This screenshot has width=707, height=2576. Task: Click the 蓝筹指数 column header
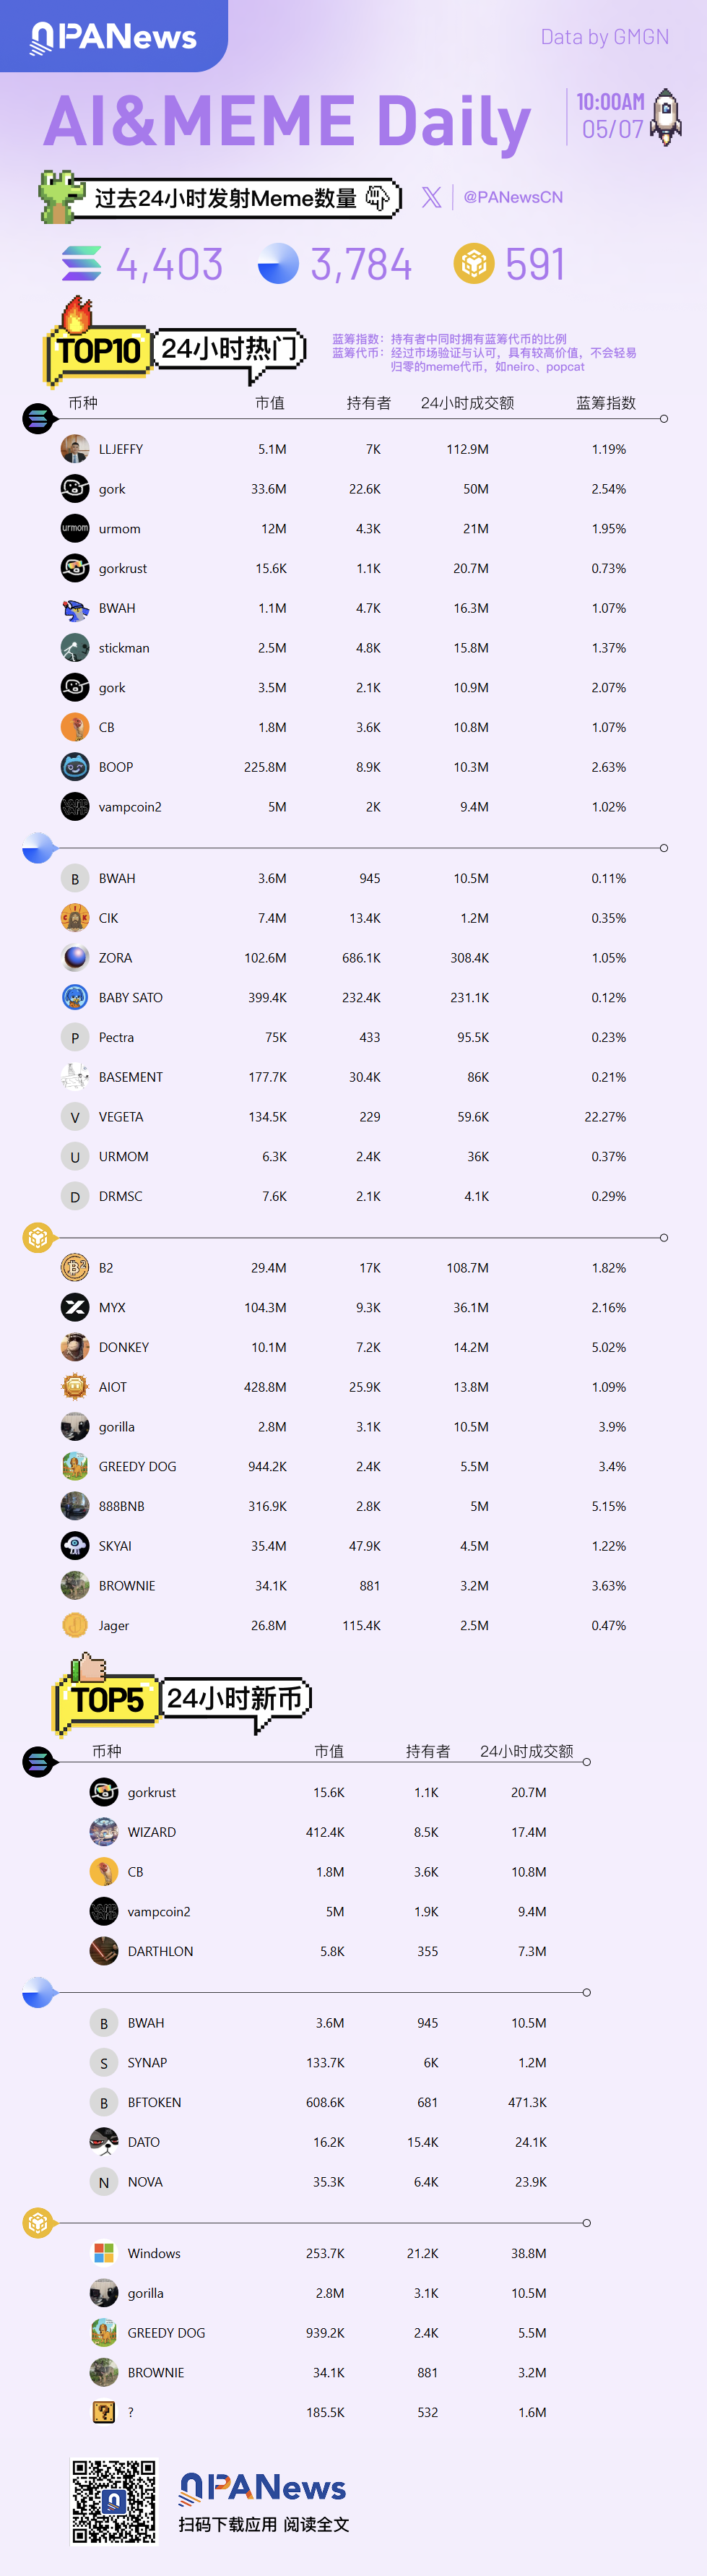pyautogui.click(x=606, y=403)
